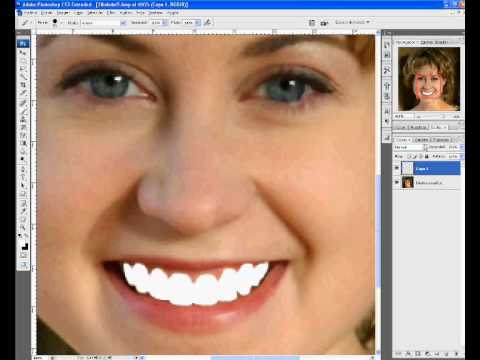This screenshot has height=360, width=480.
Task: Toggle lock position
Action: click(421, 156)
